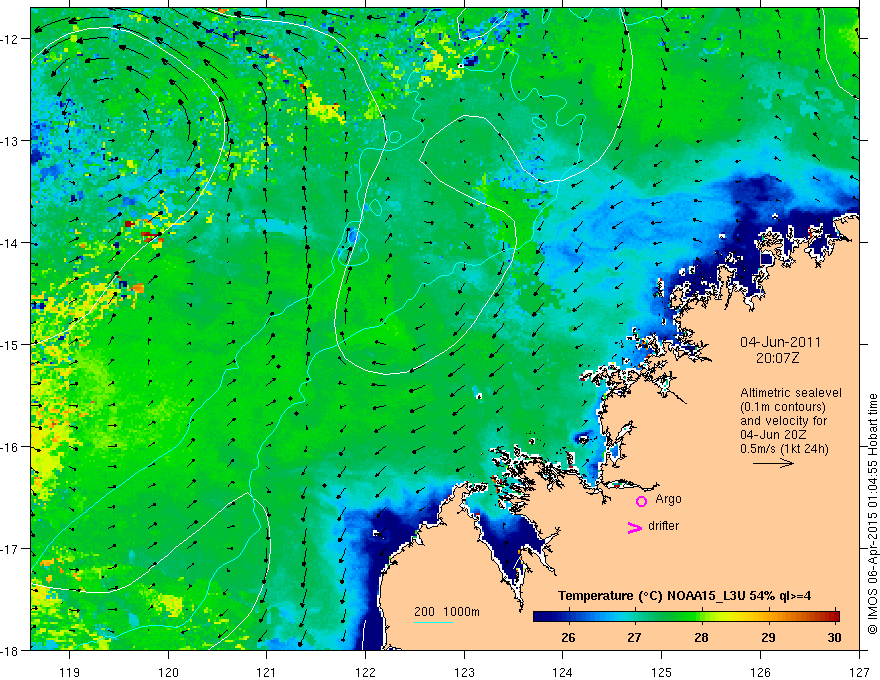Click the longitude axis label 122
The width and height of the screenshot is (880, 680).
[x=365, y=672]
